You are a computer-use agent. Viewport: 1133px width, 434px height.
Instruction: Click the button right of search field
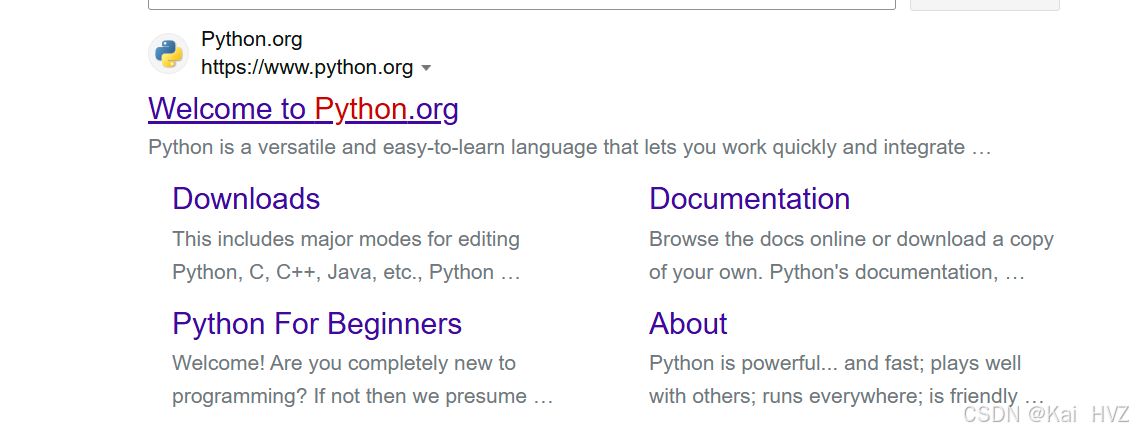point(985,4)
